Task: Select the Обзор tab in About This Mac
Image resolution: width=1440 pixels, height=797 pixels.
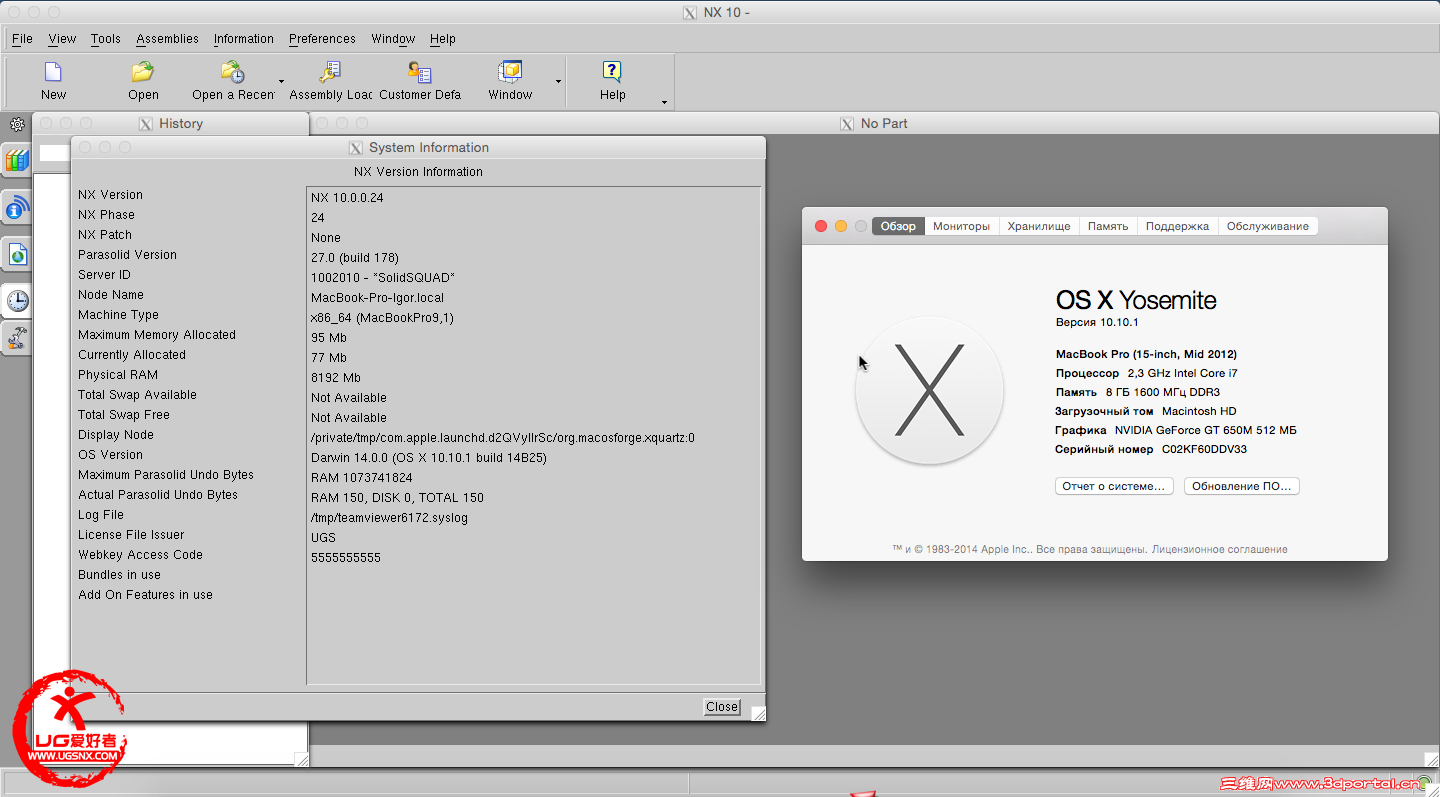Action: point(898,226)
